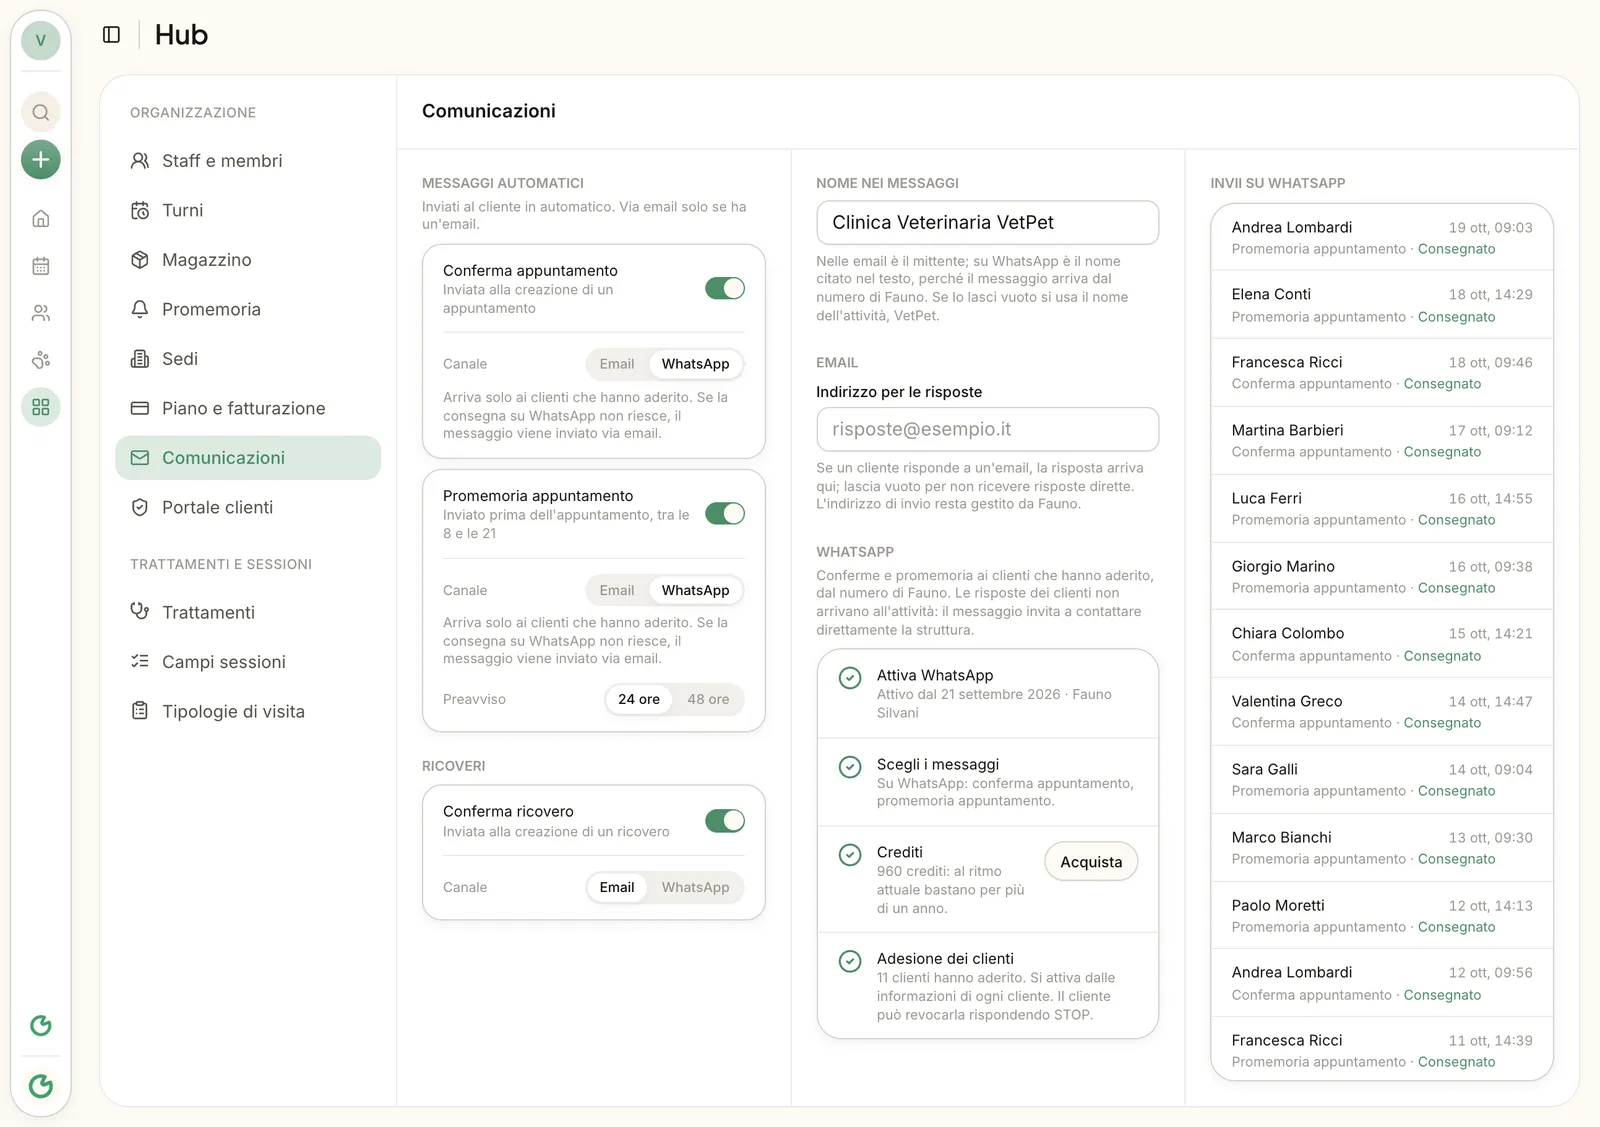This screenshot has height=1127, width=1600.
Task: Click green check icon next to Crediti
Action: point(850,855)
